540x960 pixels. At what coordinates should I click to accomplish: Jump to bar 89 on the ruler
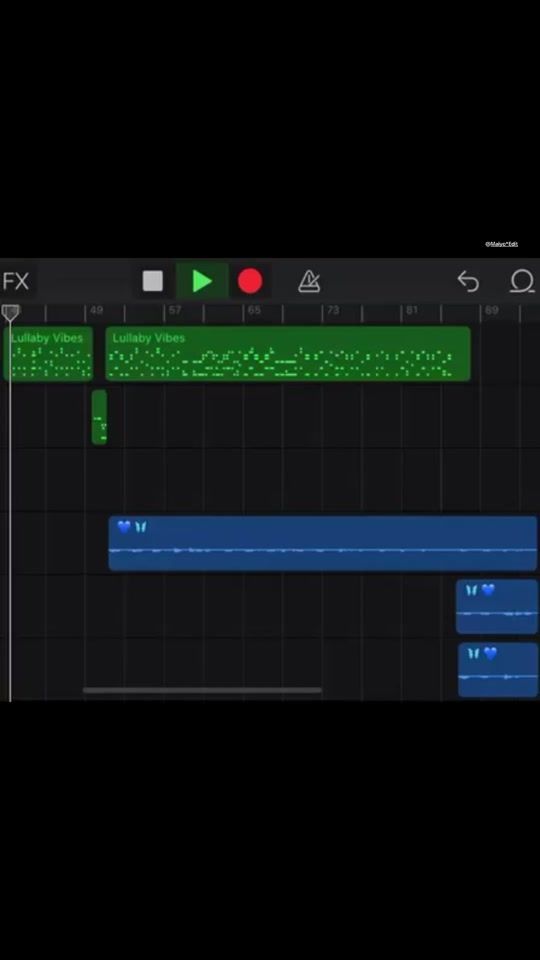(x=492, y=310)
